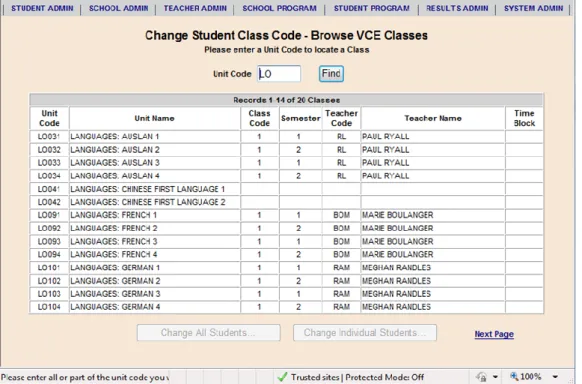Click teacher code RL in LO032 row
Screen dimensions: 582x384
tap(341, 150)
